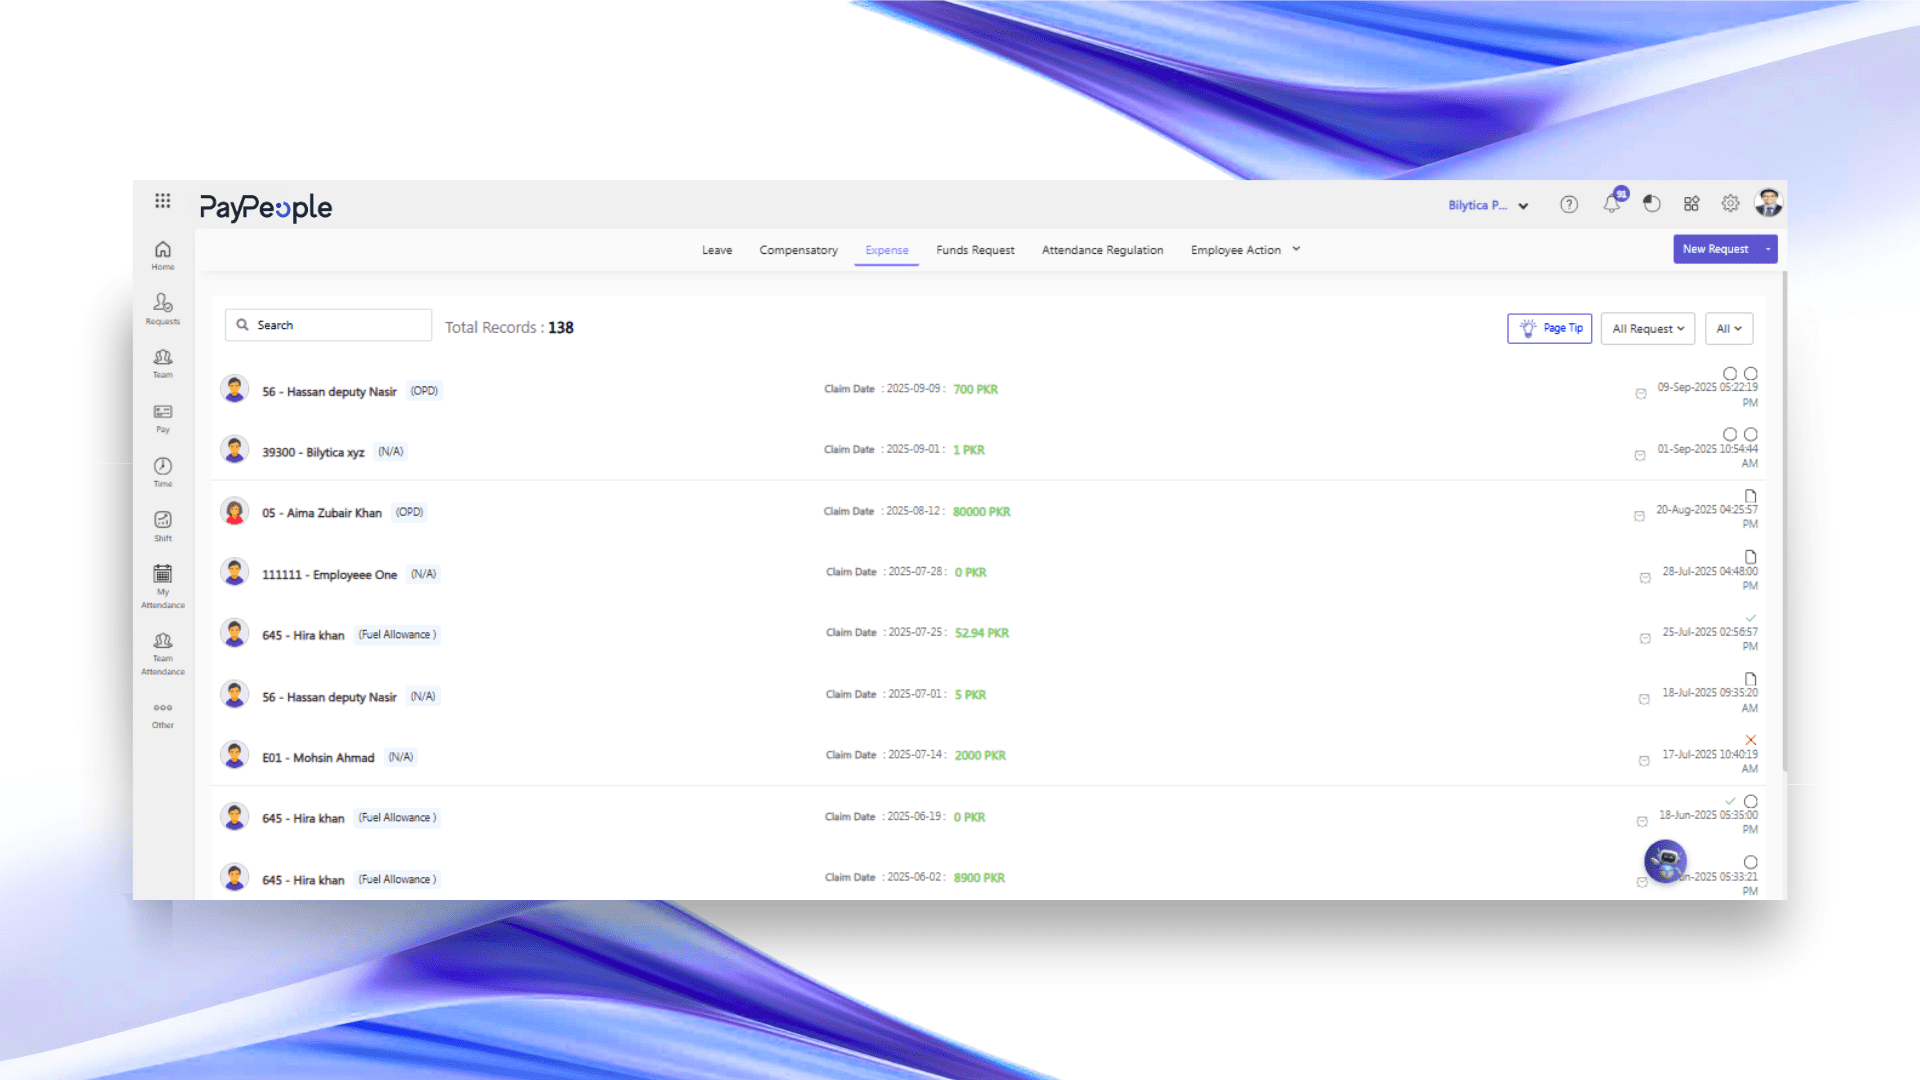Switch to Funds Request tab
Screen dimensions: 1920x1080
[x=975, y=250]
